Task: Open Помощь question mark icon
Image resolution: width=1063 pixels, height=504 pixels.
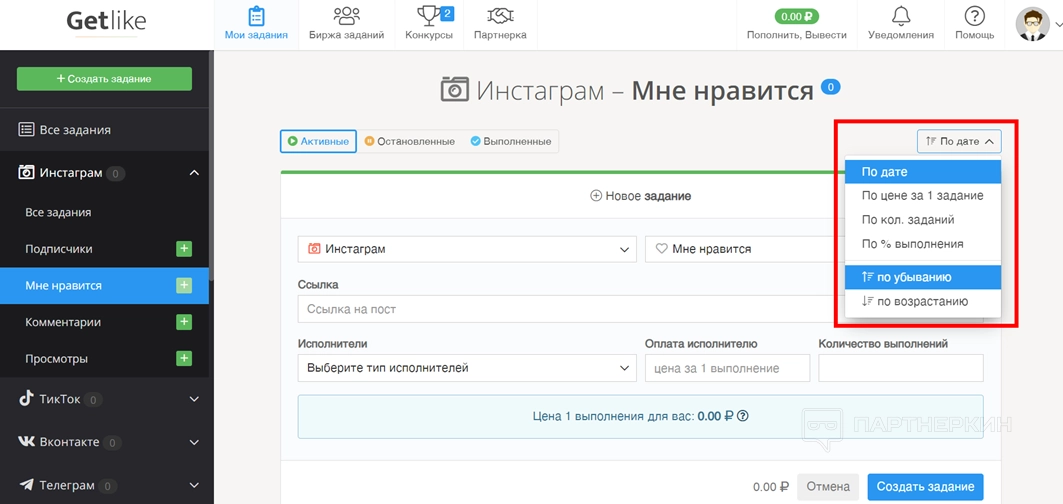Action: 974,24
